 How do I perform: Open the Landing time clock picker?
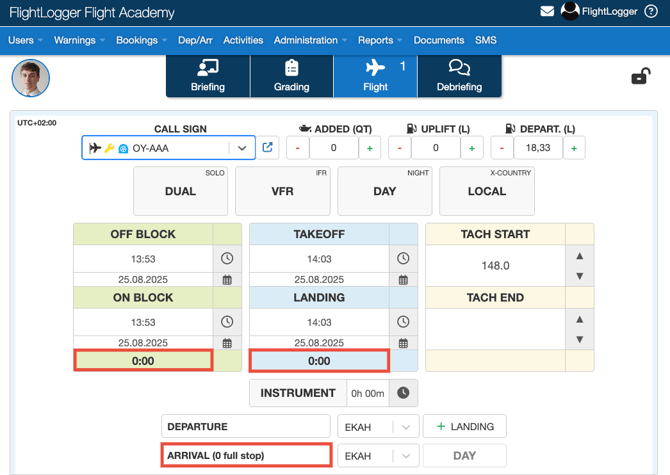click(403, 322)
